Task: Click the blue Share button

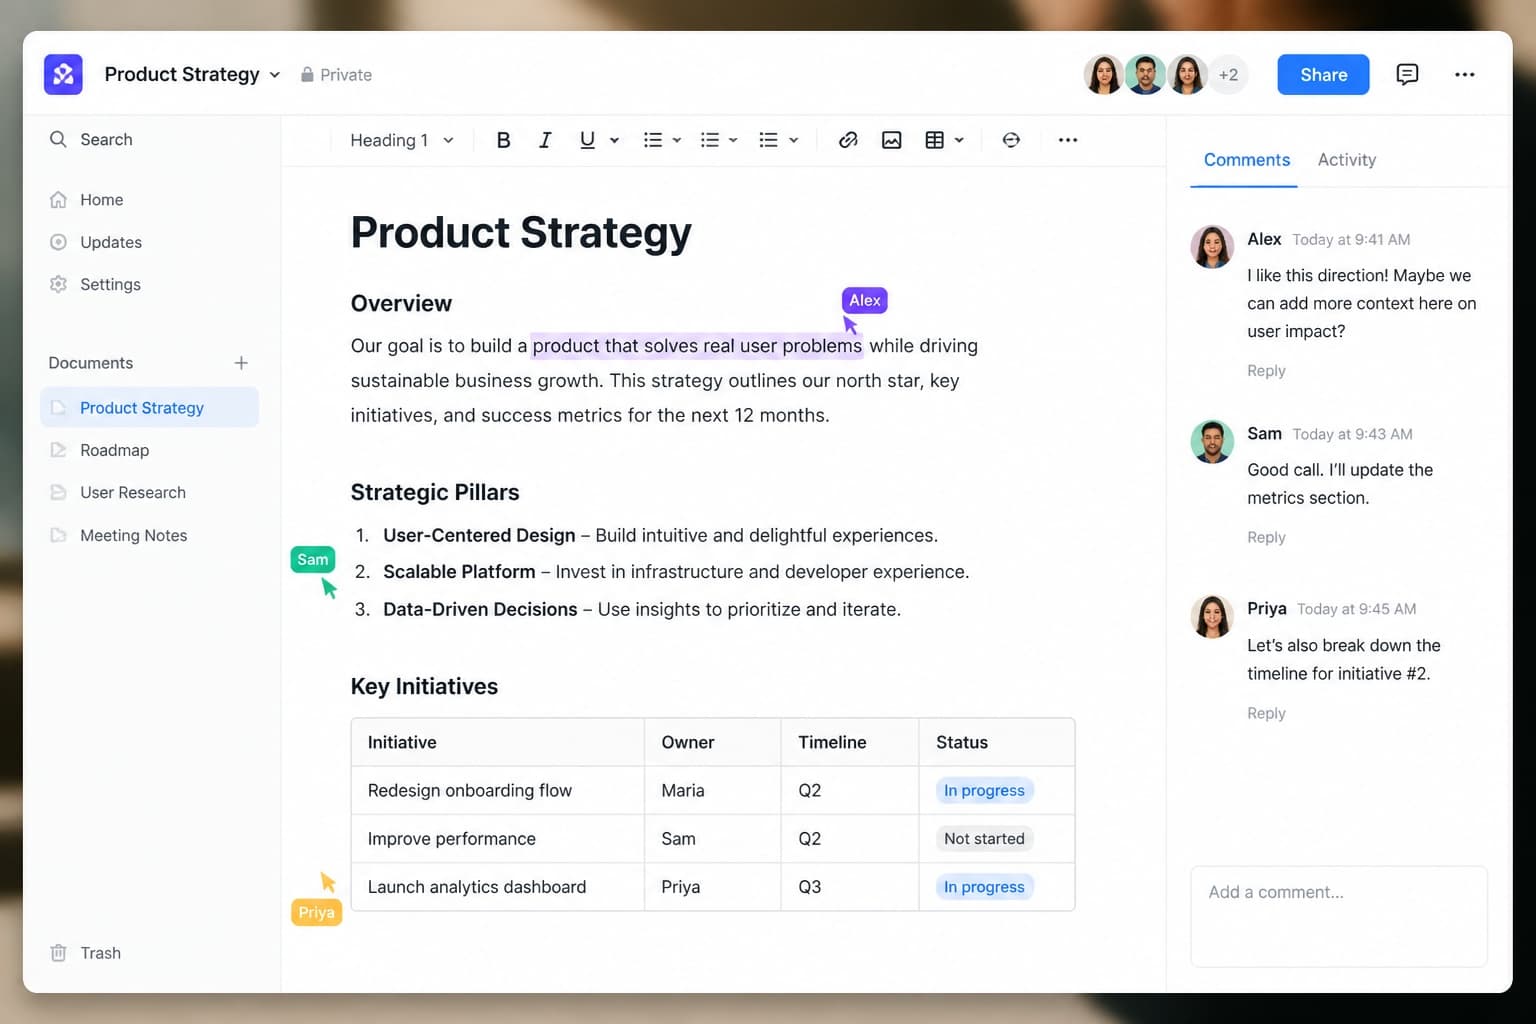Action: (x=1323, y=75)
